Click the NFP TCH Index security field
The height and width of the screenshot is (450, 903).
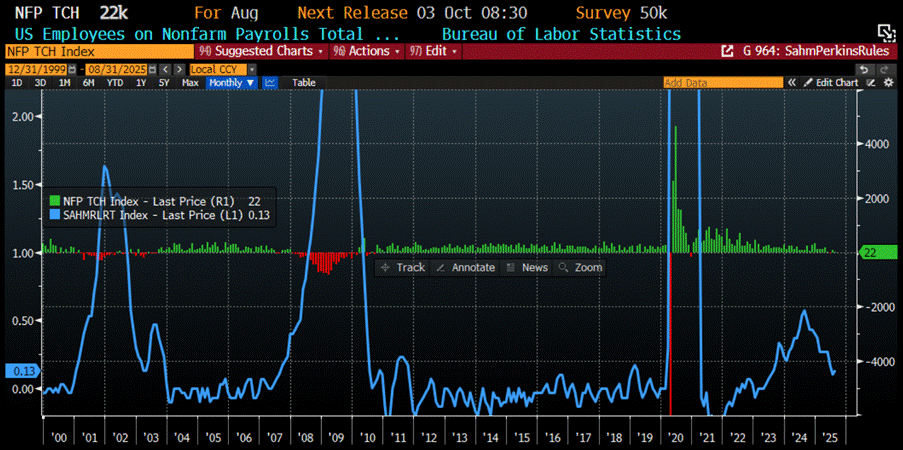pos(99,51)
